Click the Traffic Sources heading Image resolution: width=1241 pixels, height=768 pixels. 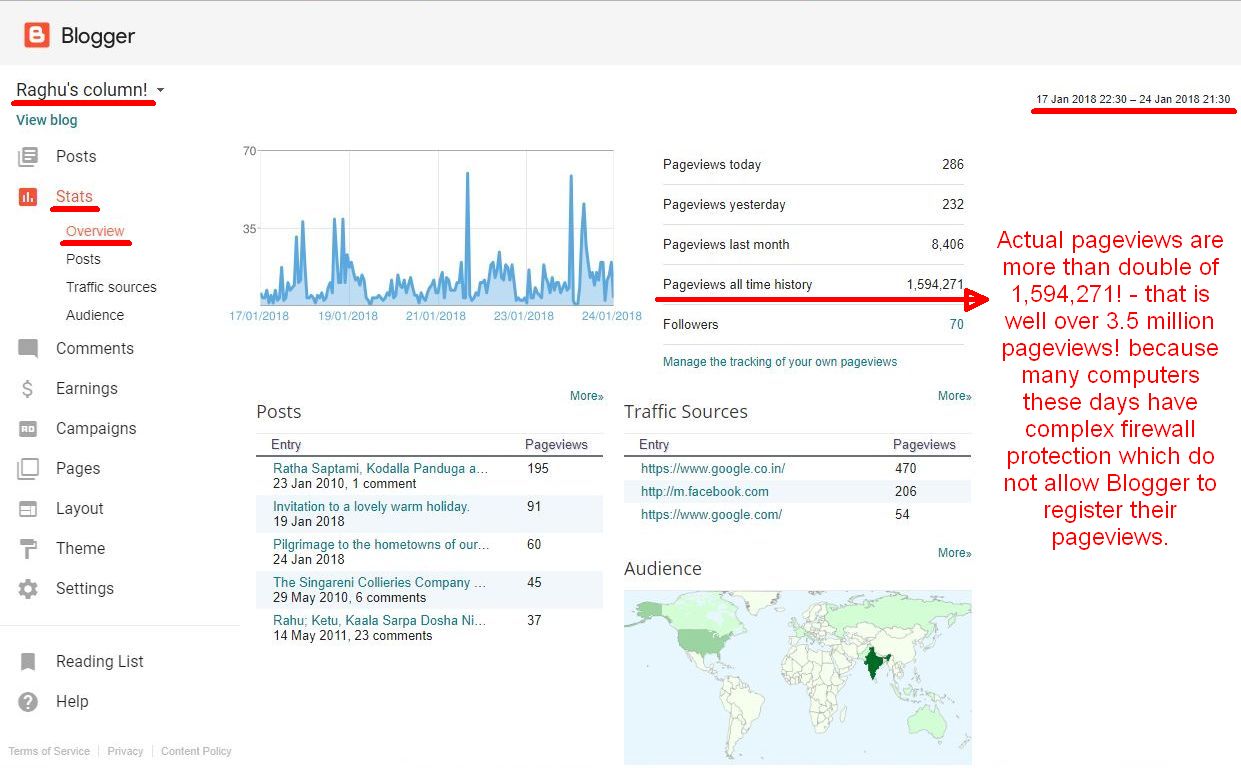[686, 412]
